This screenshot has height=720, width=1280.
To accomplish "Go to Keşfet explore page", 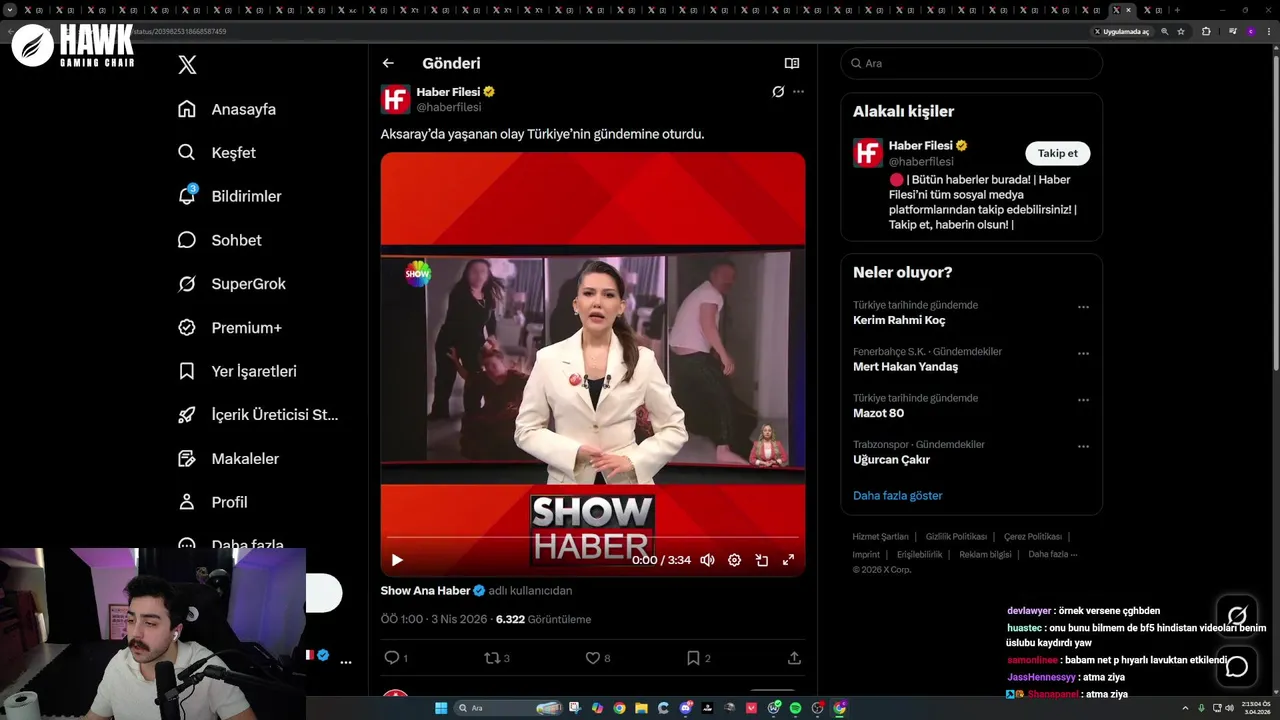I will (217, 153).
